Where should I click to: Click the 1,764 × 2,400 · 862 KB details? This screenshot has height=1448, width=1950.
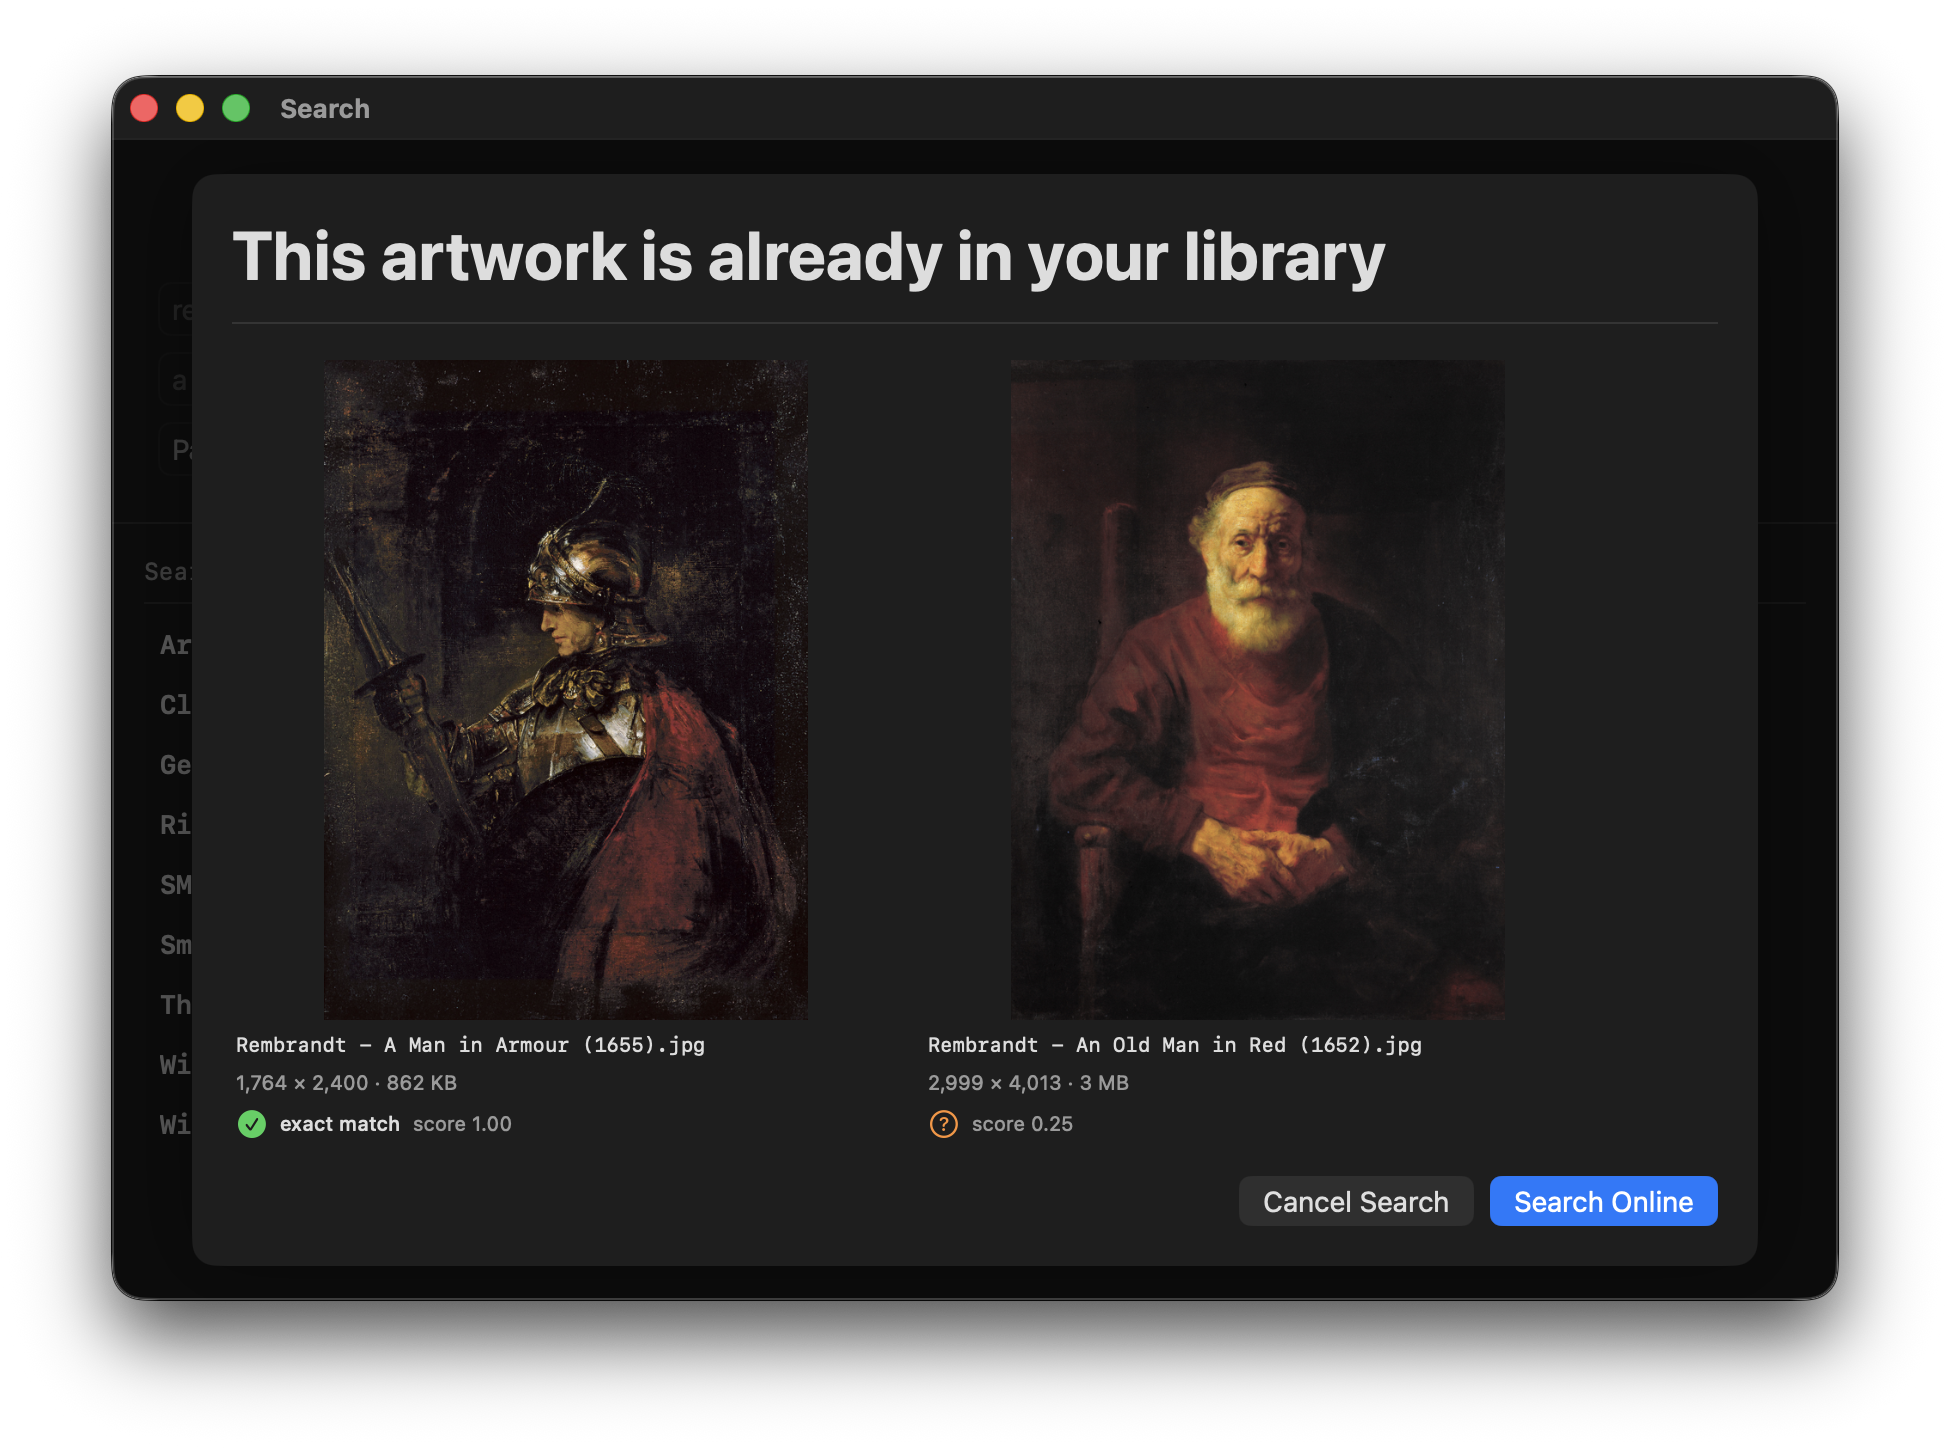pyautogui.click(x=346, y=1083)
